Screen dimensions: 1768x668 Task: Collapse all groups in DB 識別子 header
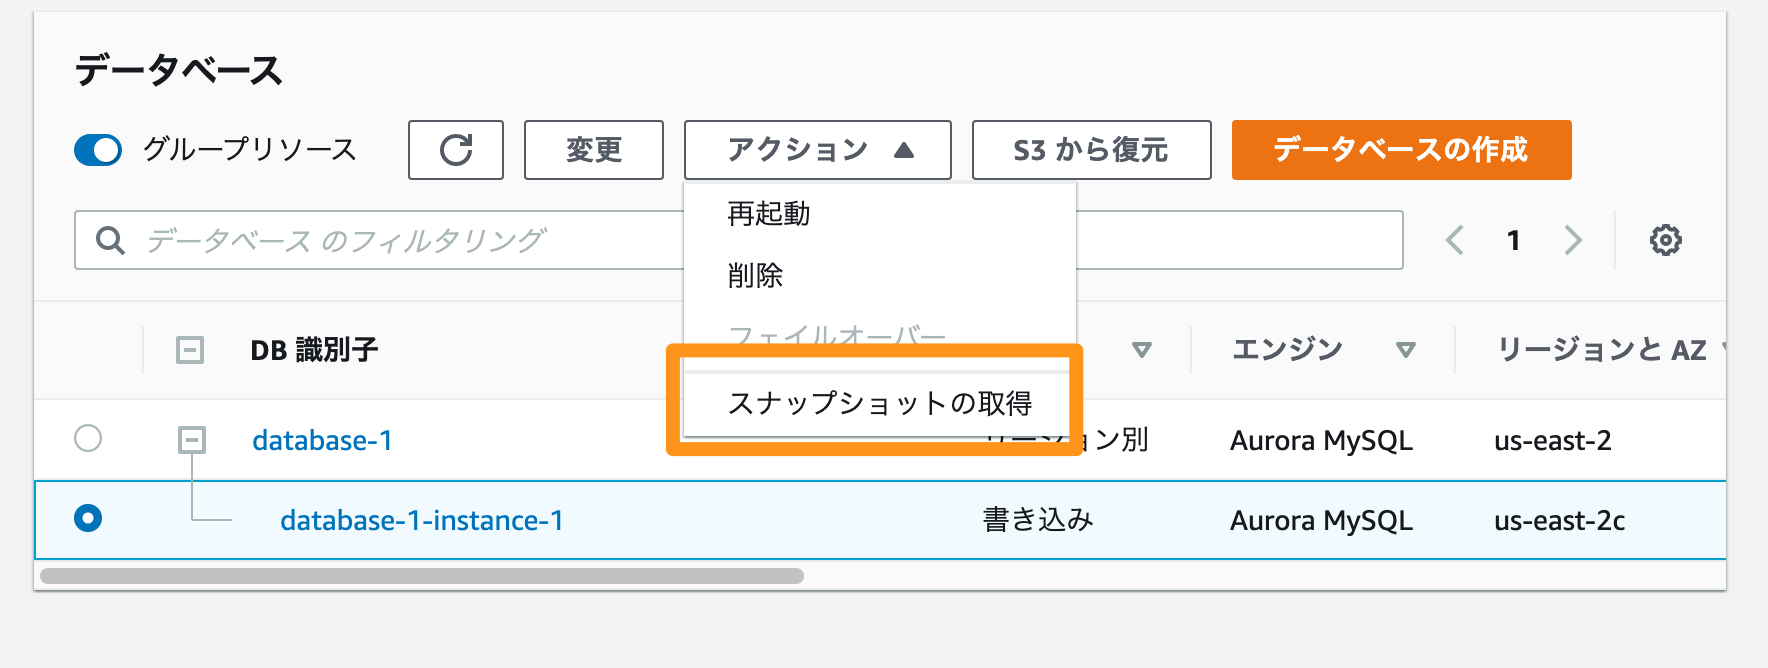tap(190, 350)
